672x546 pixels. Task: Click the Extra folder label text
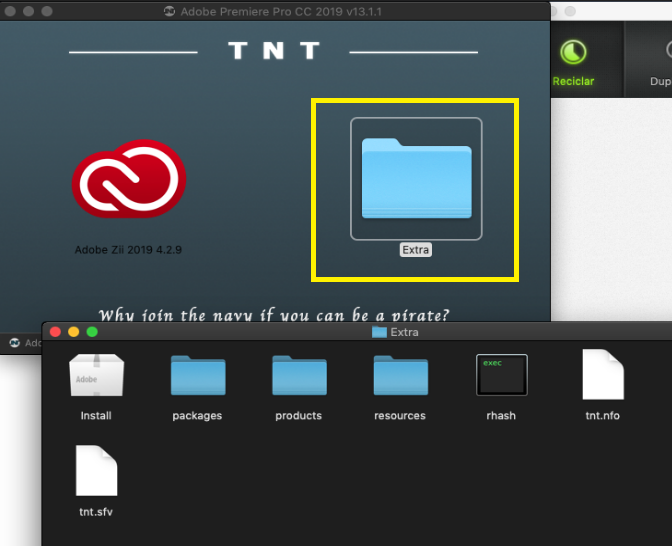[416, 250]
